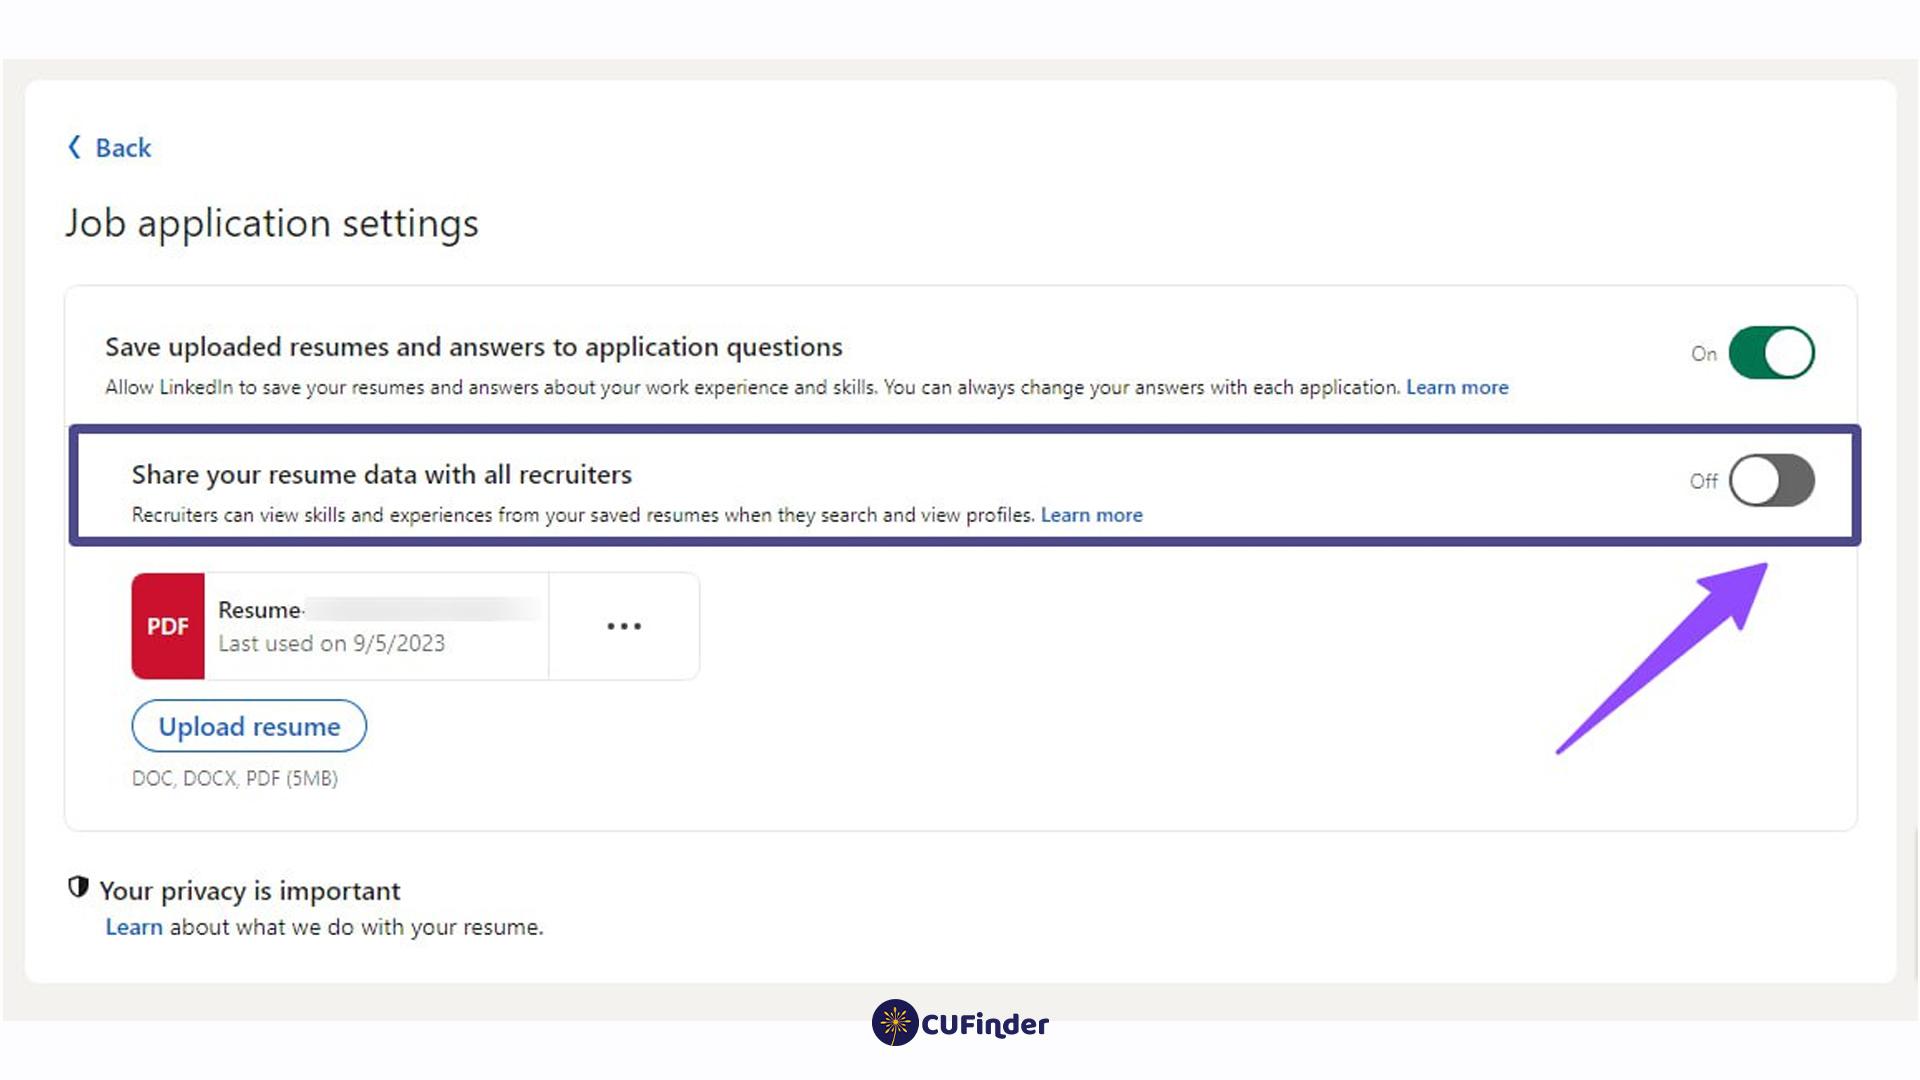Viewport: 1920px width, 1080px height.
Task: Open Learn more about saving resumes
Action: (x=1457, y=387)
